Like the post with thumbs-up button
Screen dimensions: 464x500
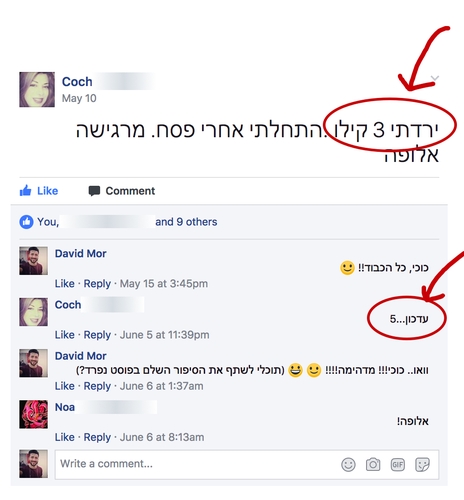(x=39, y=191)
